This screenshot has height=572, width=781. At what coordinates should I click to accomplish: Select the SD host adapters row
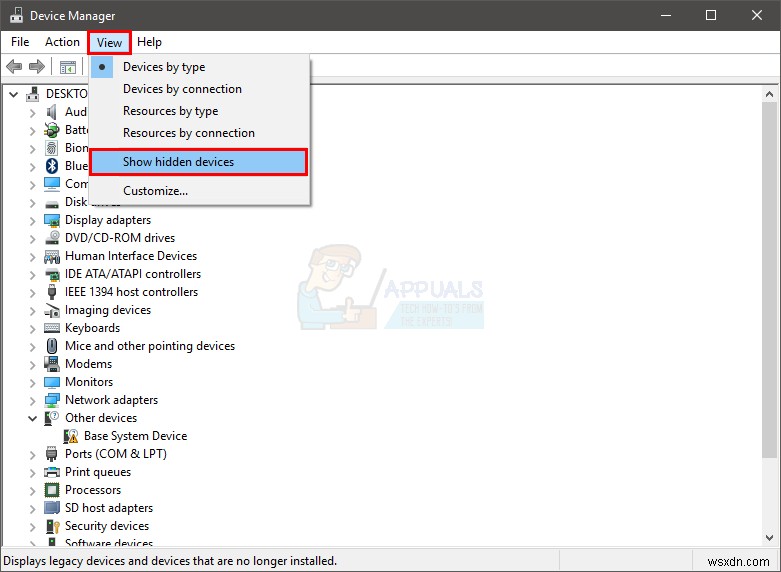pos(109,508)
